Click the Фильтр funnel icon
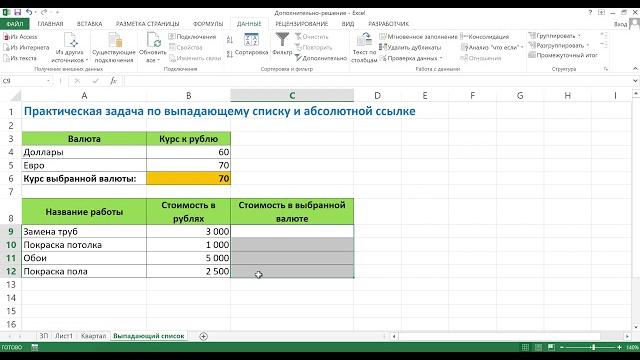 pyautogui.click(x=282, y=41)
